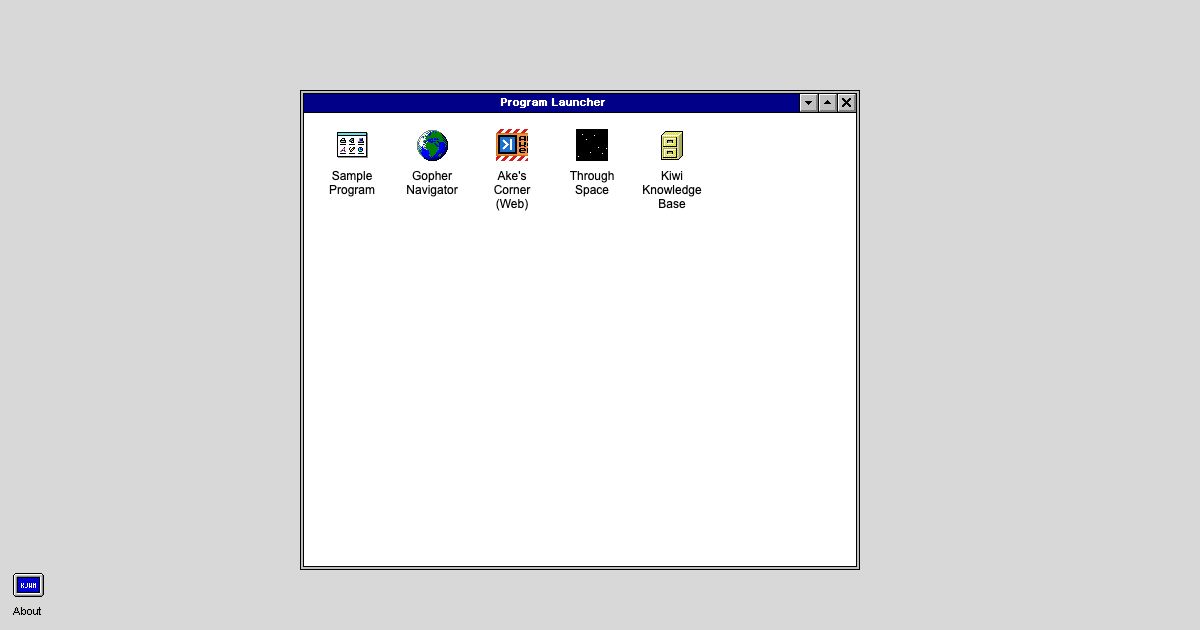The height and width of the screenshot is (630, 1200).
Task: Select the starfield icon labeled Through Space
Action: (x=592, y=144)
